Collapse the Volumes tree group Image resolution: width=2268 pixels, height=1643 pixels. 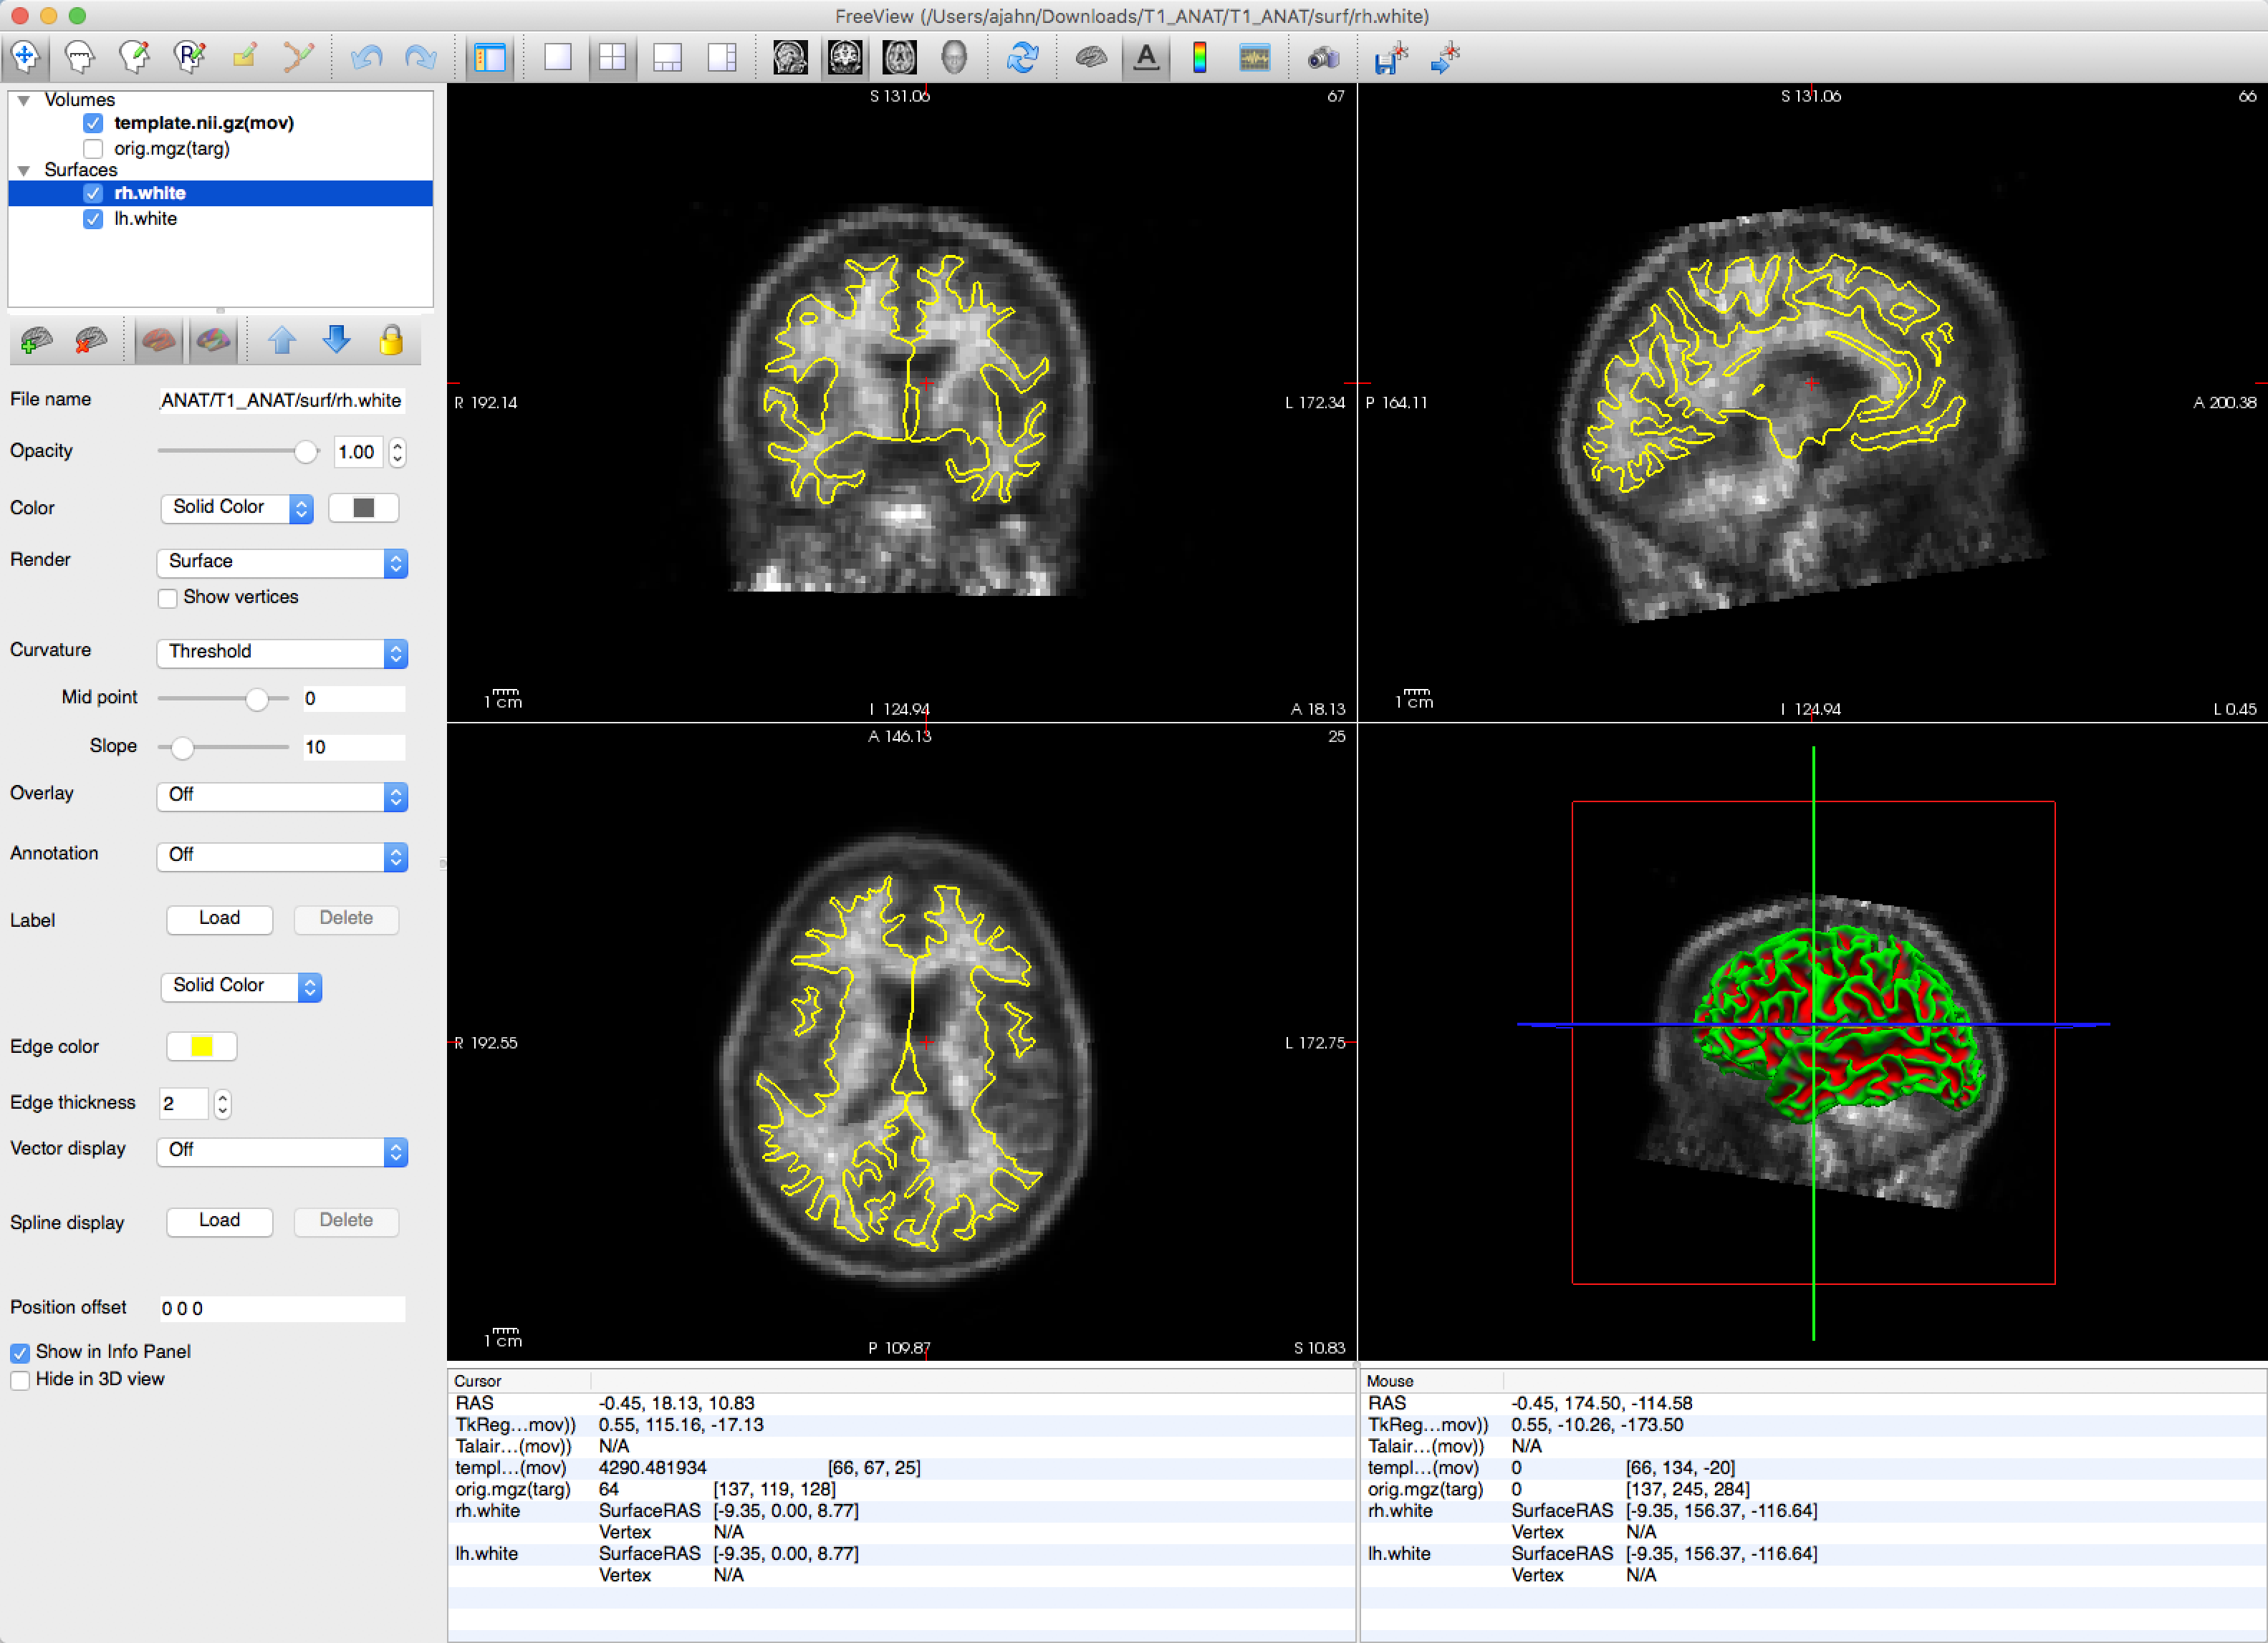[24, 100]
